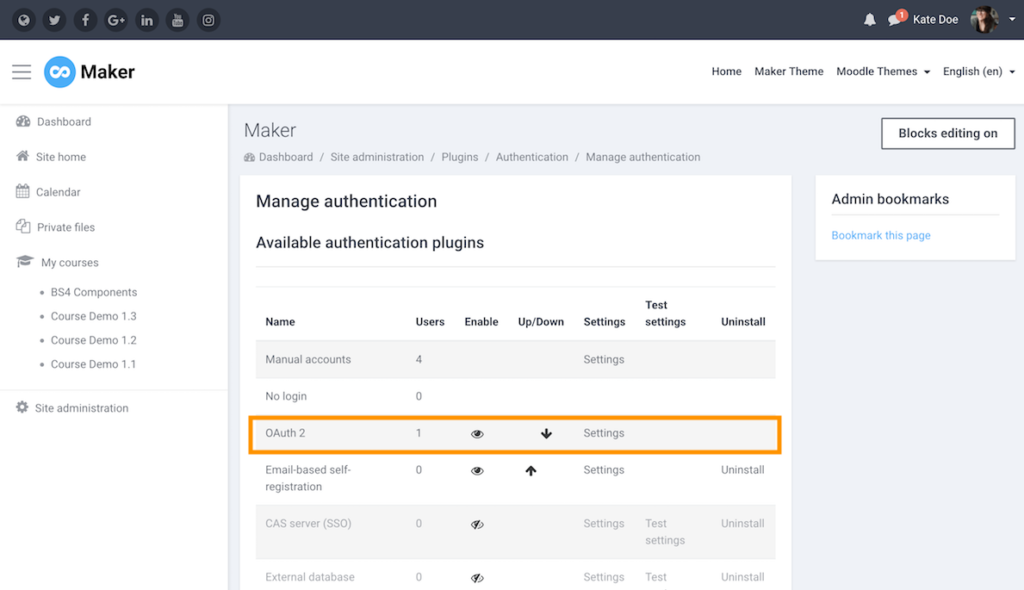Viewport: 1024px width, 590px height.
Task: Enable the CAS server (SSO) plugin
Action: 477,524
